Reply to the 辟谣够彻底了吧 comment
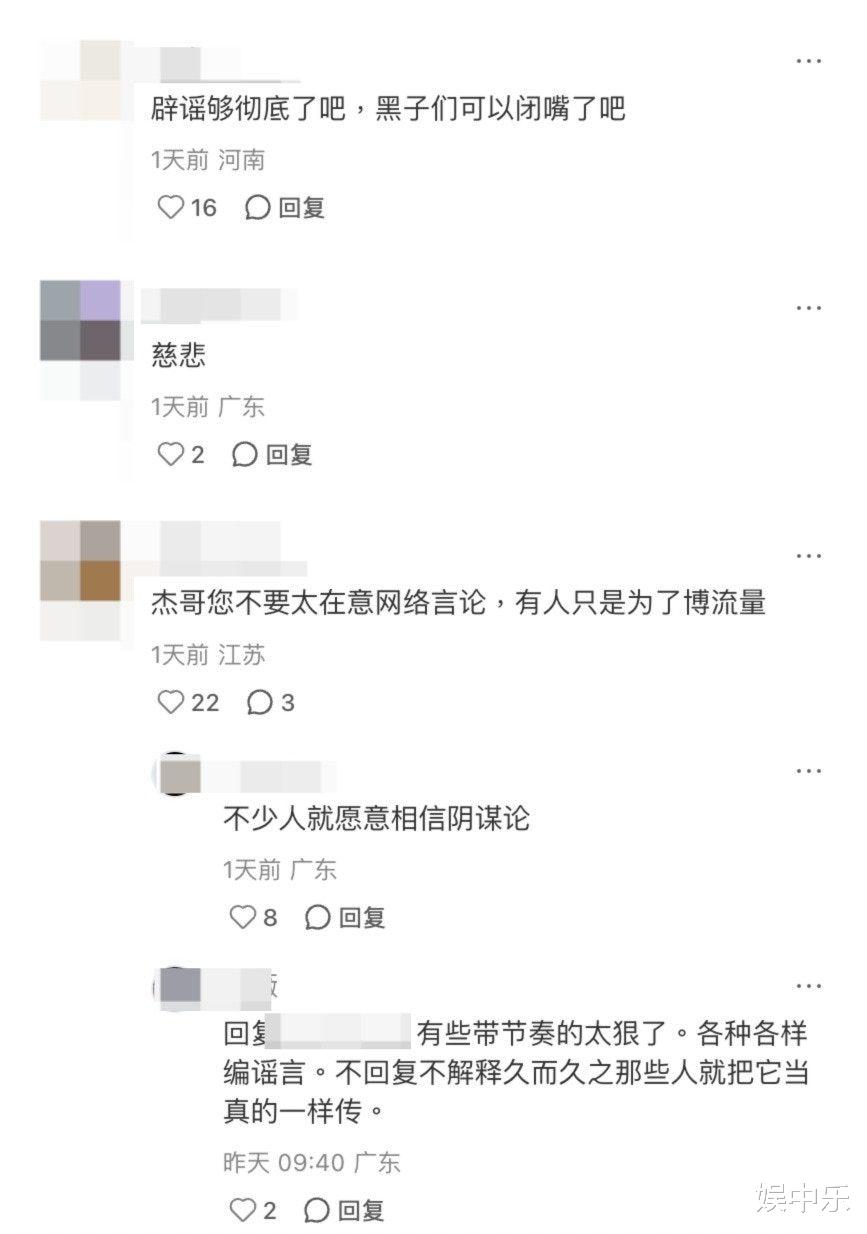 [285, 207]
